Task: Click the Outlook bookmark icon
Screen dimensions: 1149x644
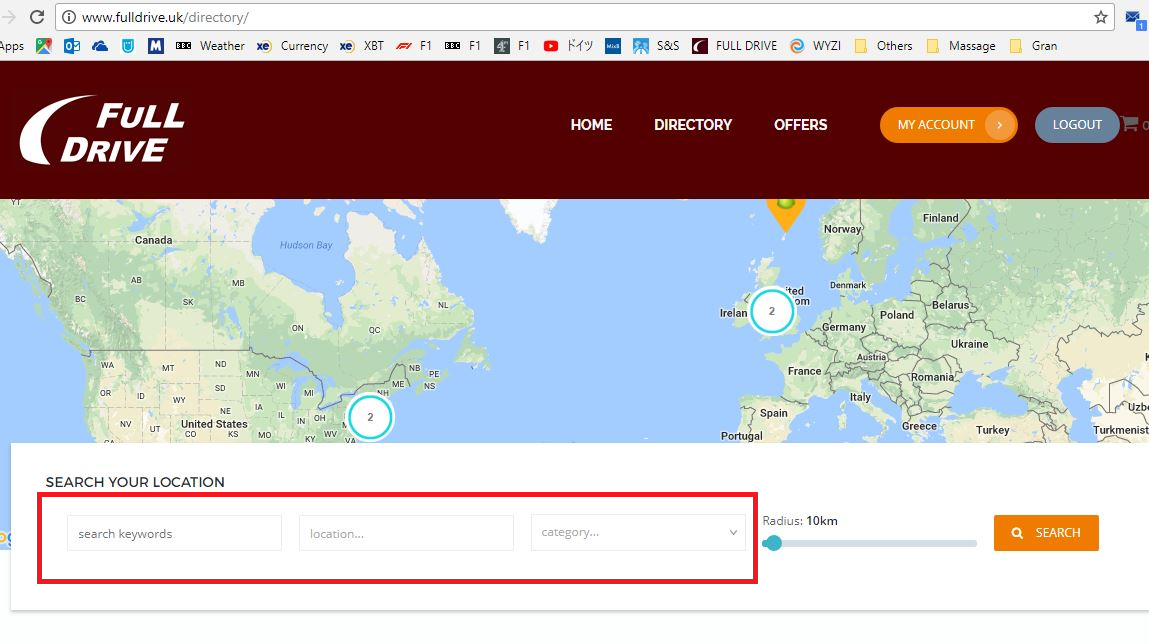Action: pos(72,45)
